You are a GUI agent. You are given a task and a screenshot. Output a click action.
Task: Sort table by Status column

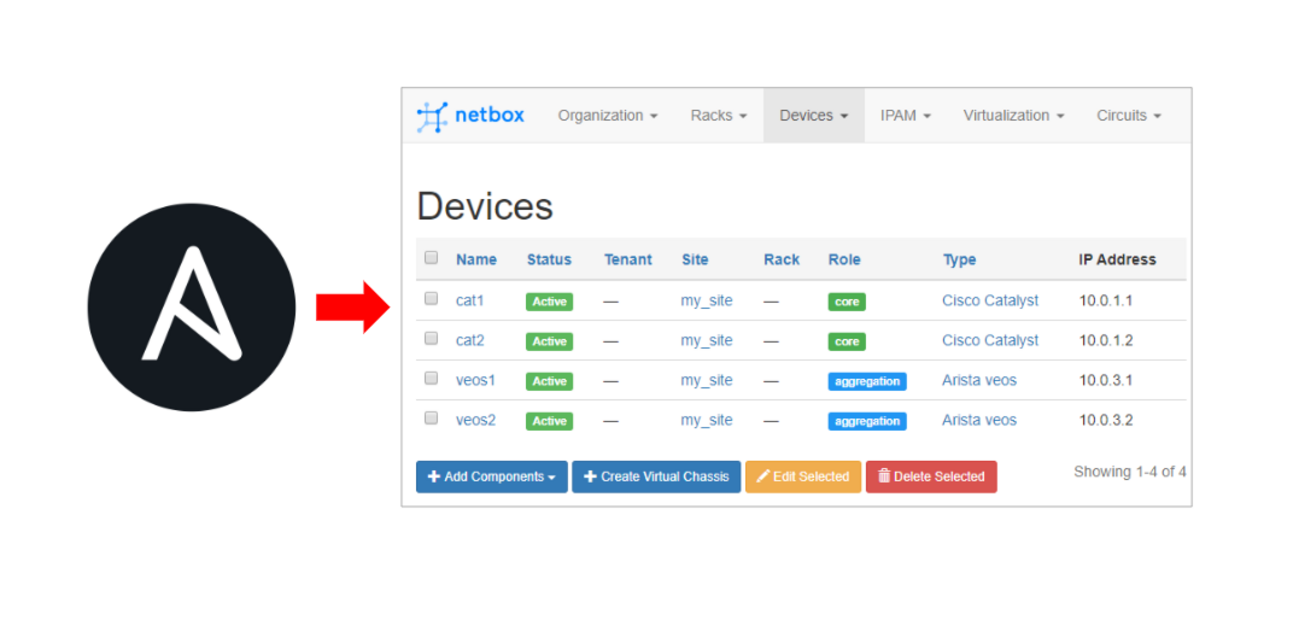(549, 260)
